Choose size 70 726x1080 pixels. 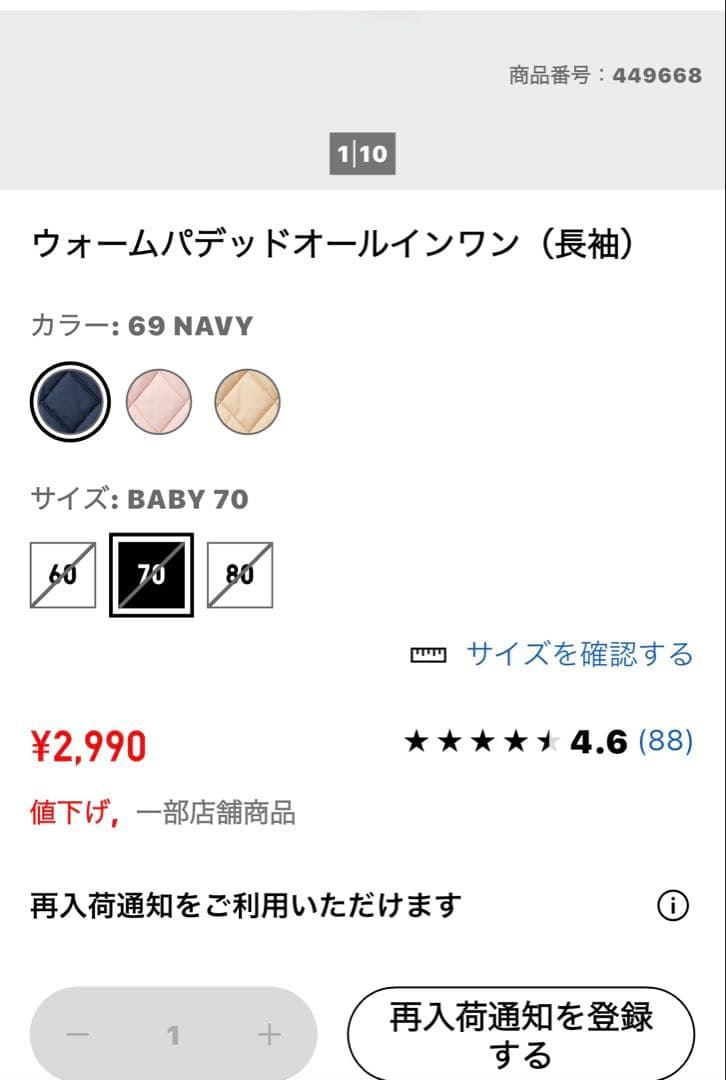151,575
